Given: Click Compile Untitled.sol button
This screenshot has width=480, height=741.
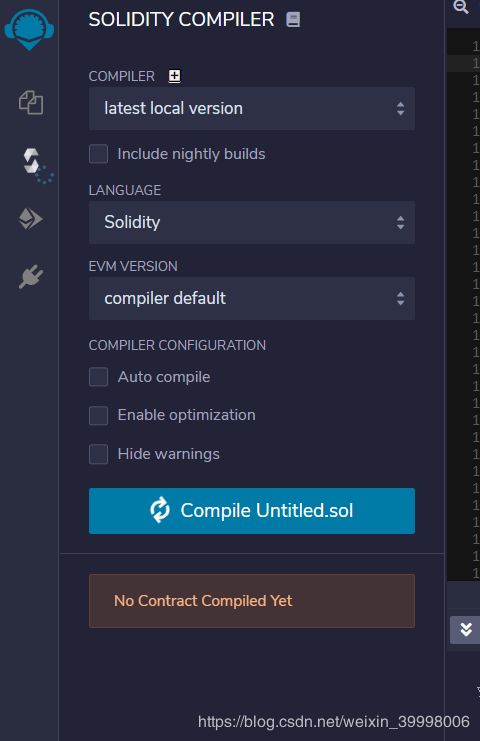Looking at the screenshot, I should (x=252, y=511).
